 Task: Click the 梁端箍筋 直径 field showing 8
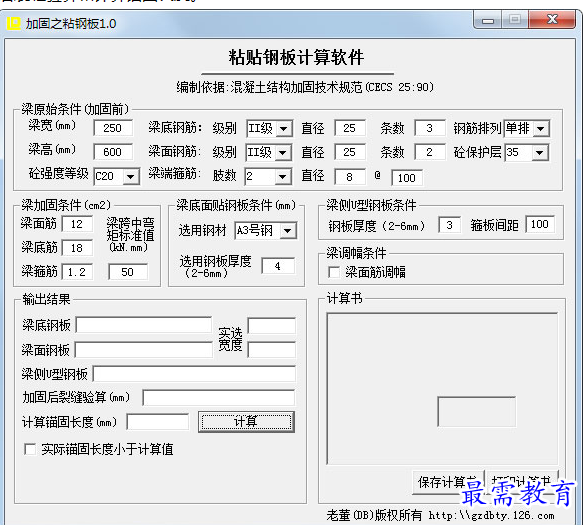350,177
